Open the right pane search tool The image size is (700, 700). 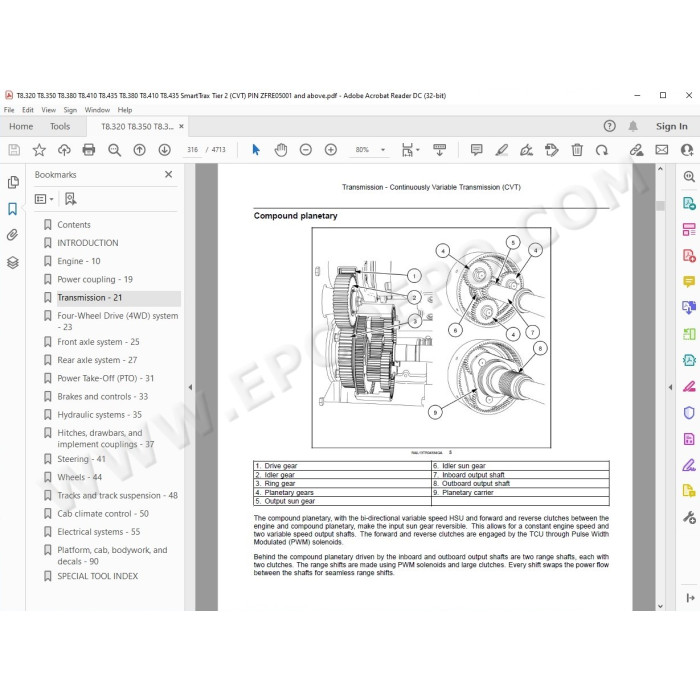689,177
